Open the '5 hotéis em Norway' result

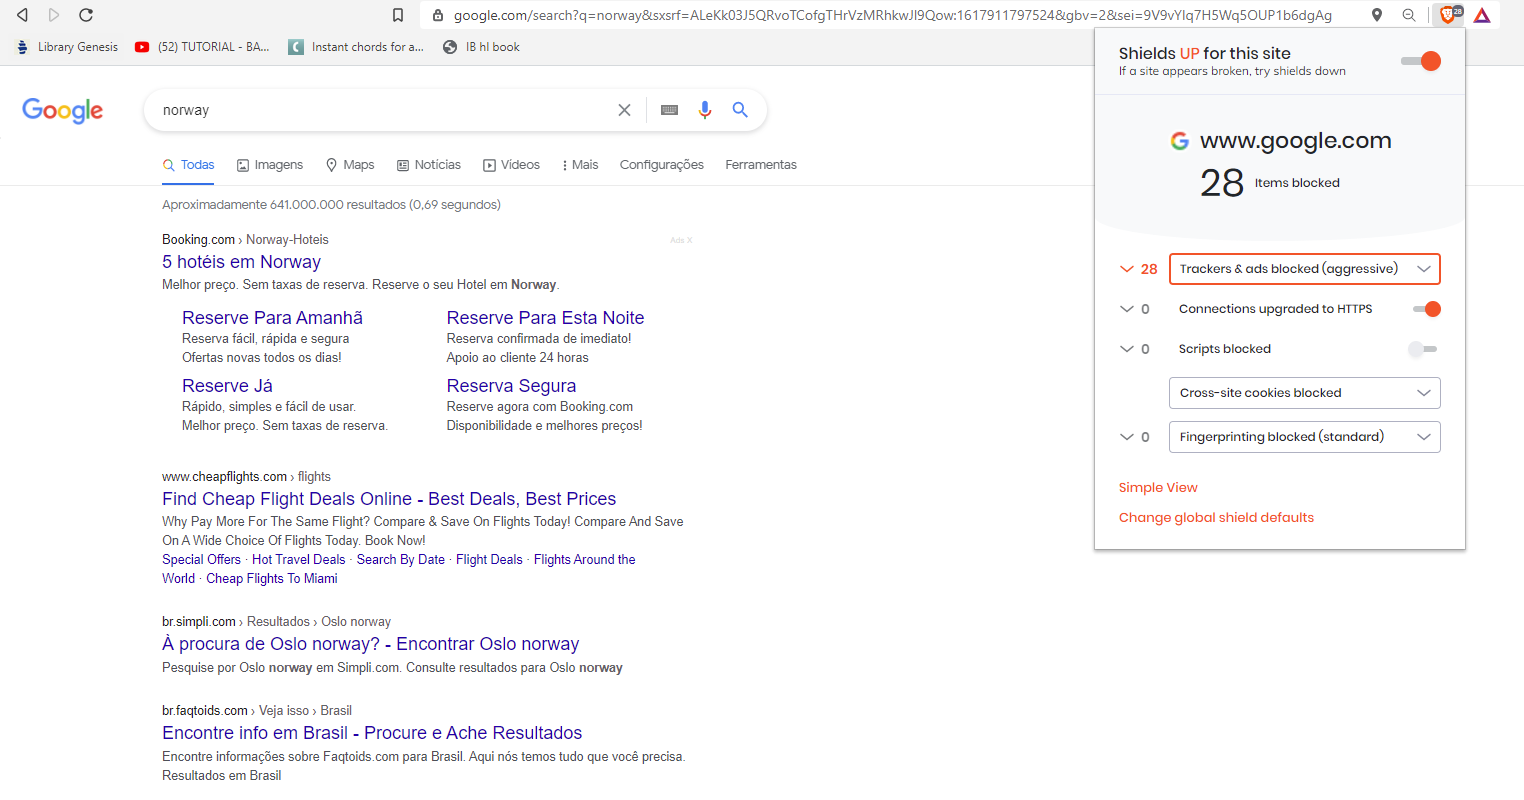pyautogui.click(x=241, y=262)
